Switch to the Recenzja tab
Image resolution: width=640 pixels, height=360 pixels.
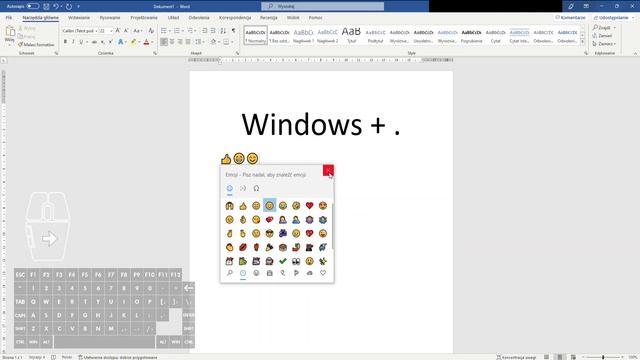point(269,18)
